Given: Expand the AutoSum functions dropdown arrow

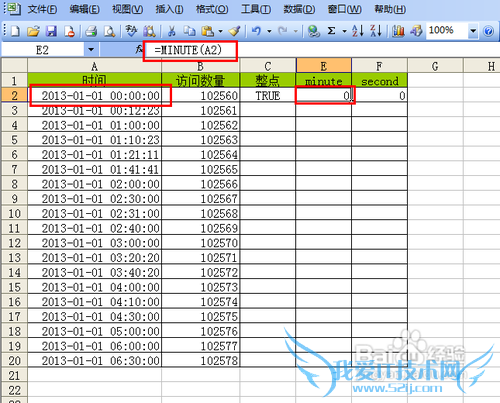Looking at the screenshot, I should [344, 31].
